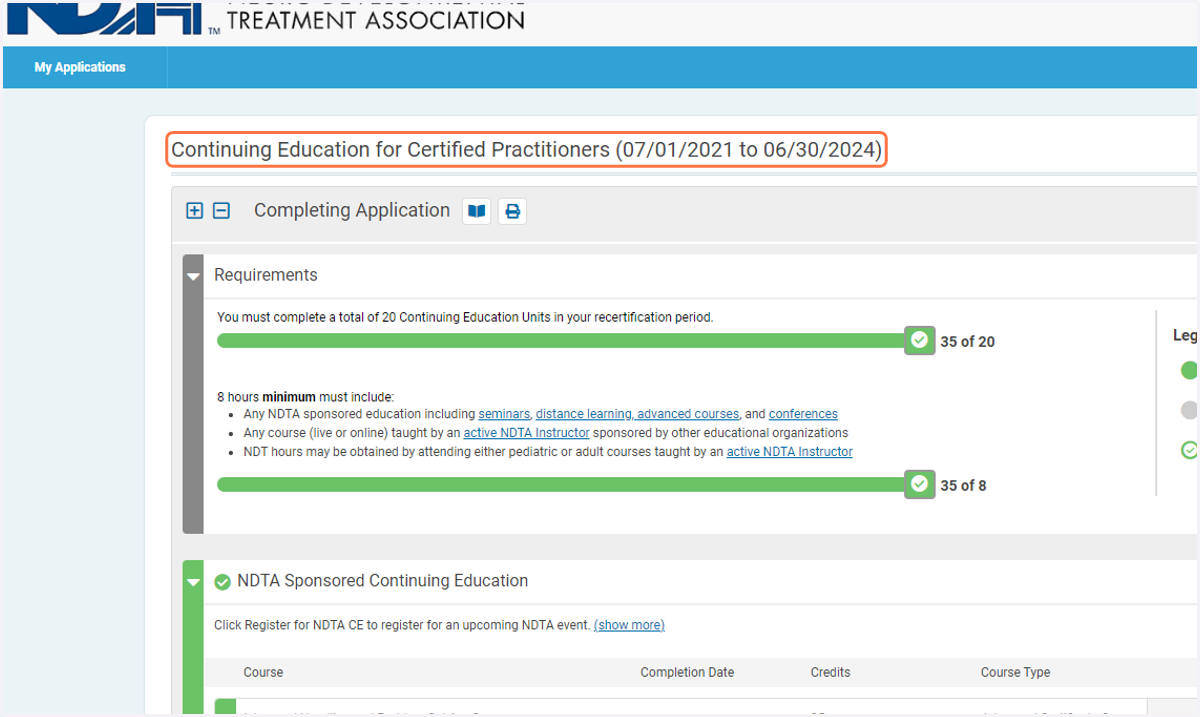
Task: Click the (show more) link
Action: 629,625
